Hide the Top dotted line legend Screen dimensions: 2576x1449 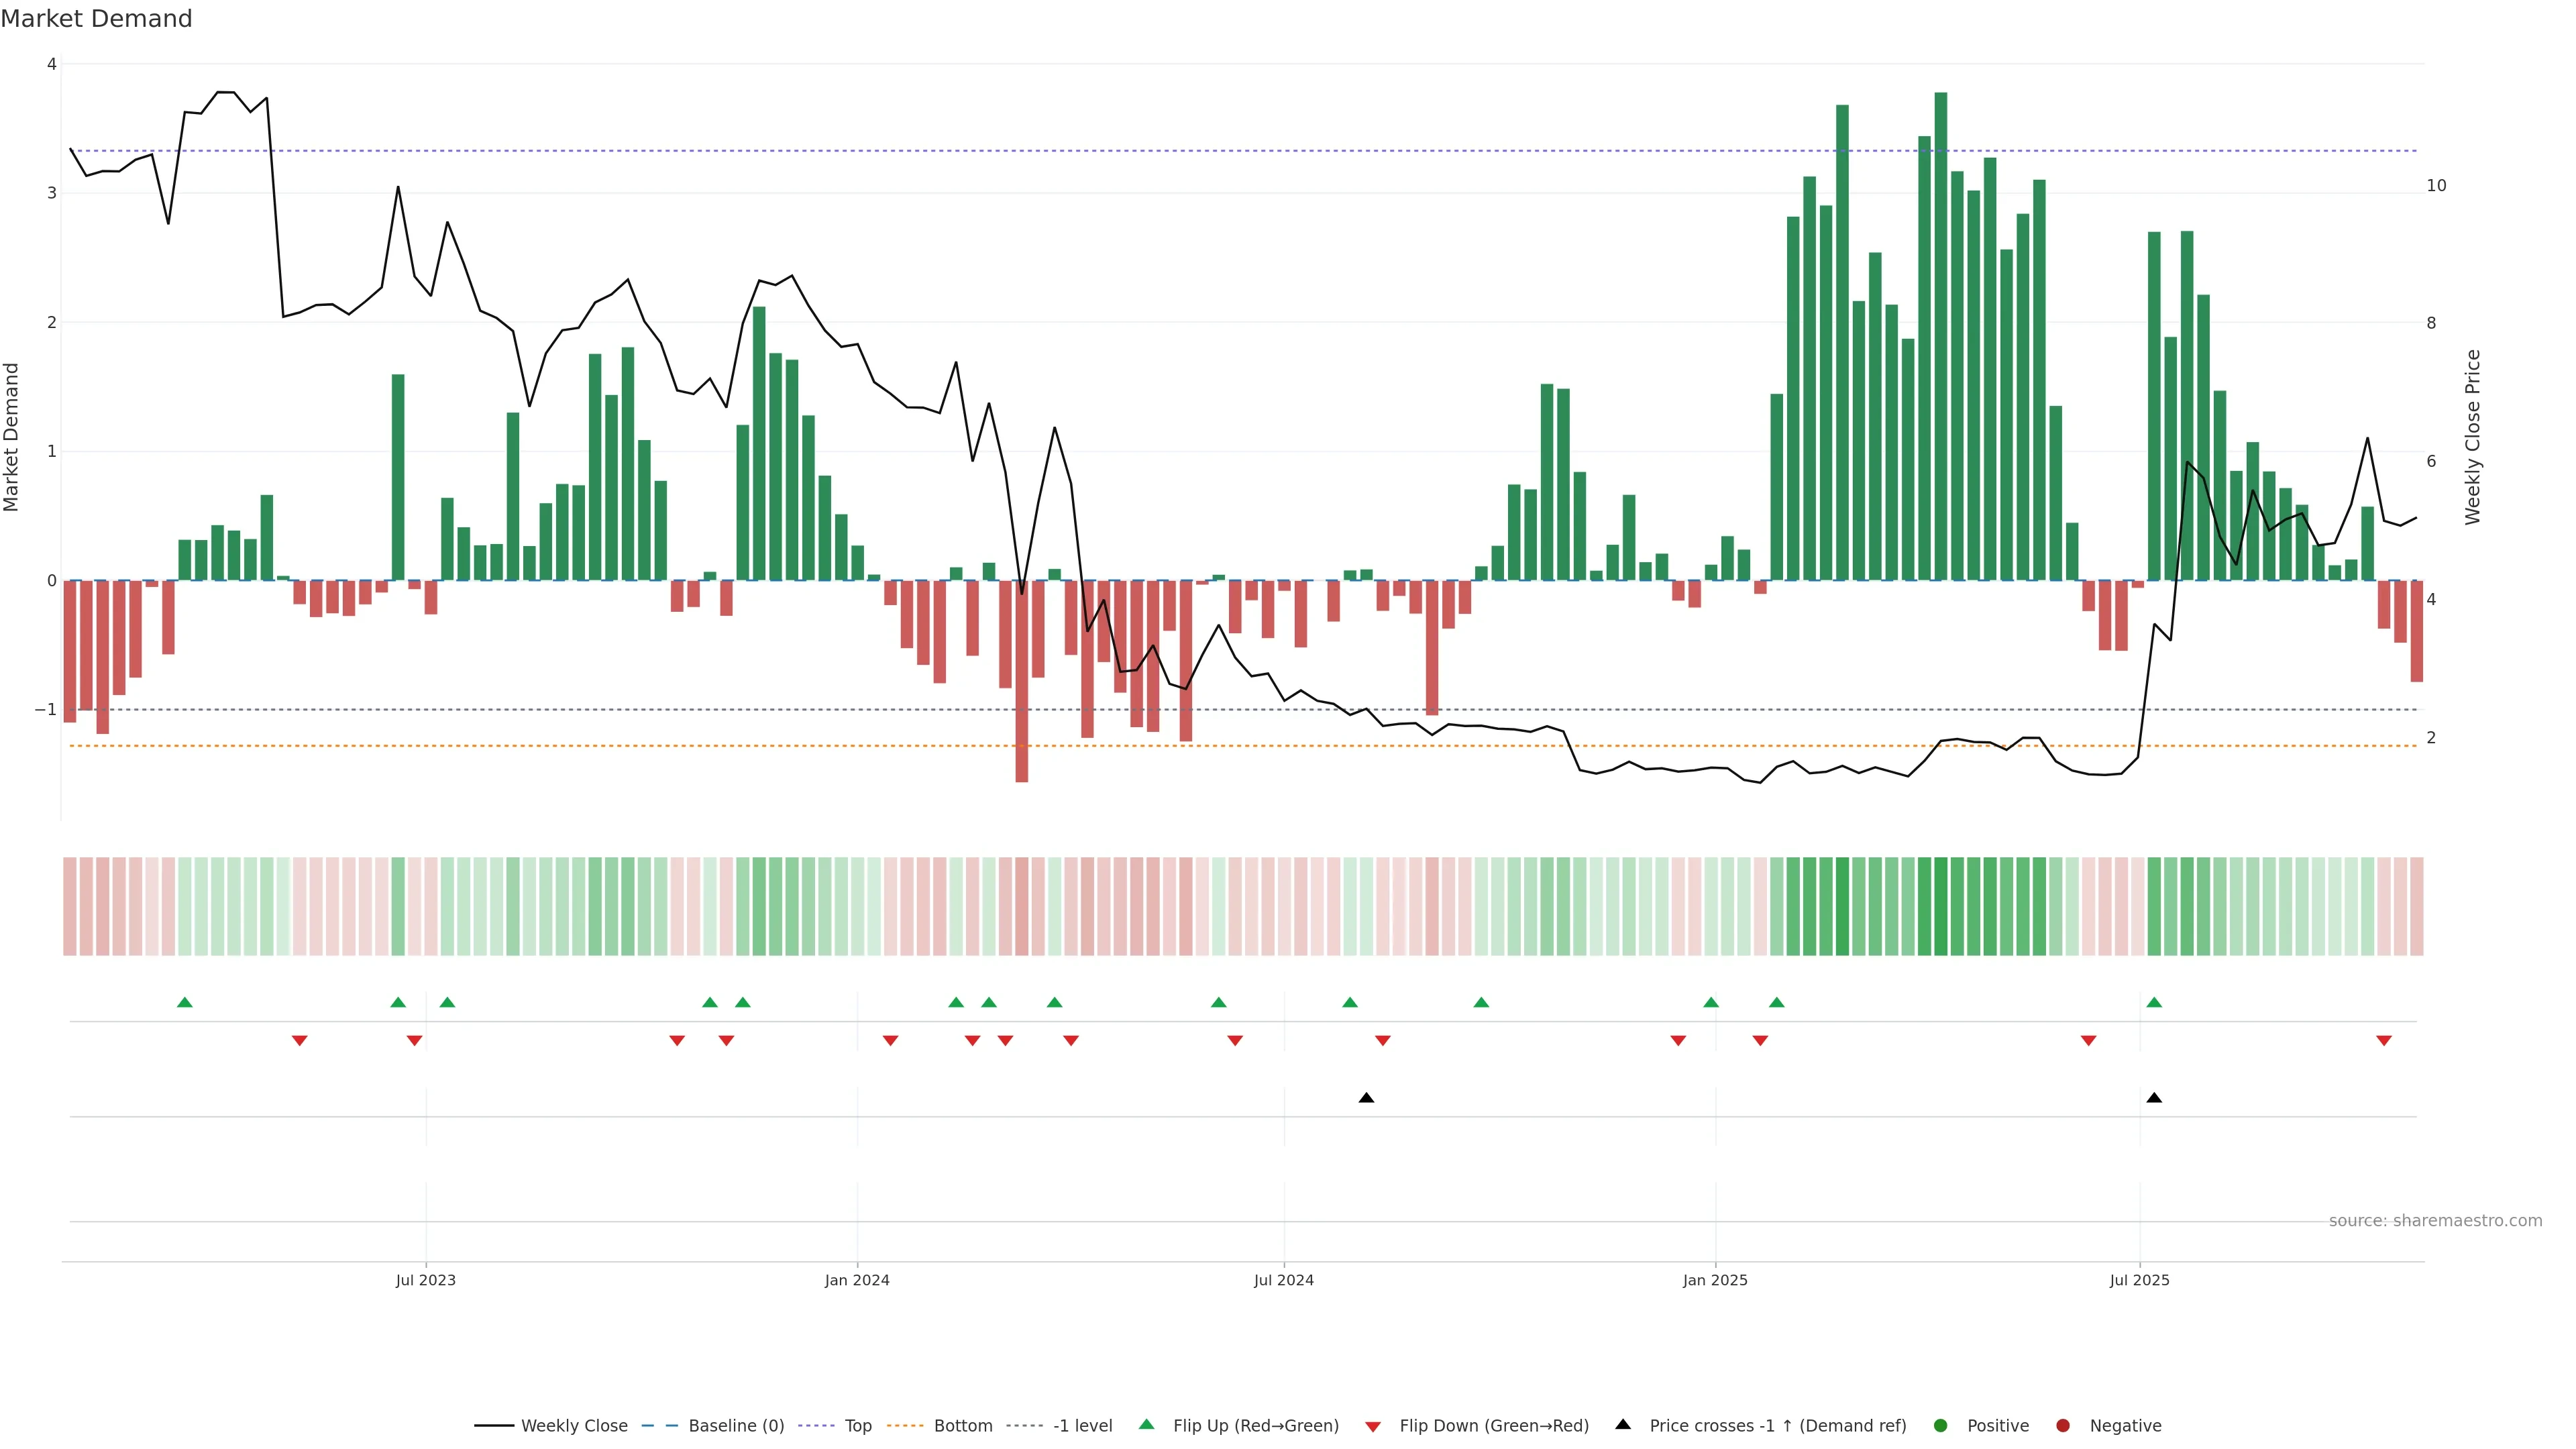pyautogui.click(x=857, y=1425)
